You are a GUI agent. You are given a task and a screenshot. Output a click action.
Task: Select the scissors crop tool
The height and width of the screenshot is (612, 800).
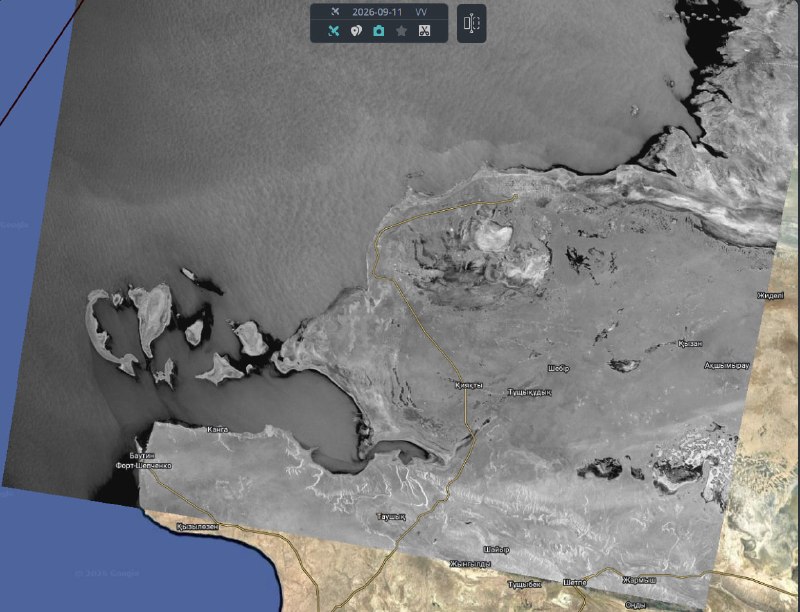pos(424,31)
